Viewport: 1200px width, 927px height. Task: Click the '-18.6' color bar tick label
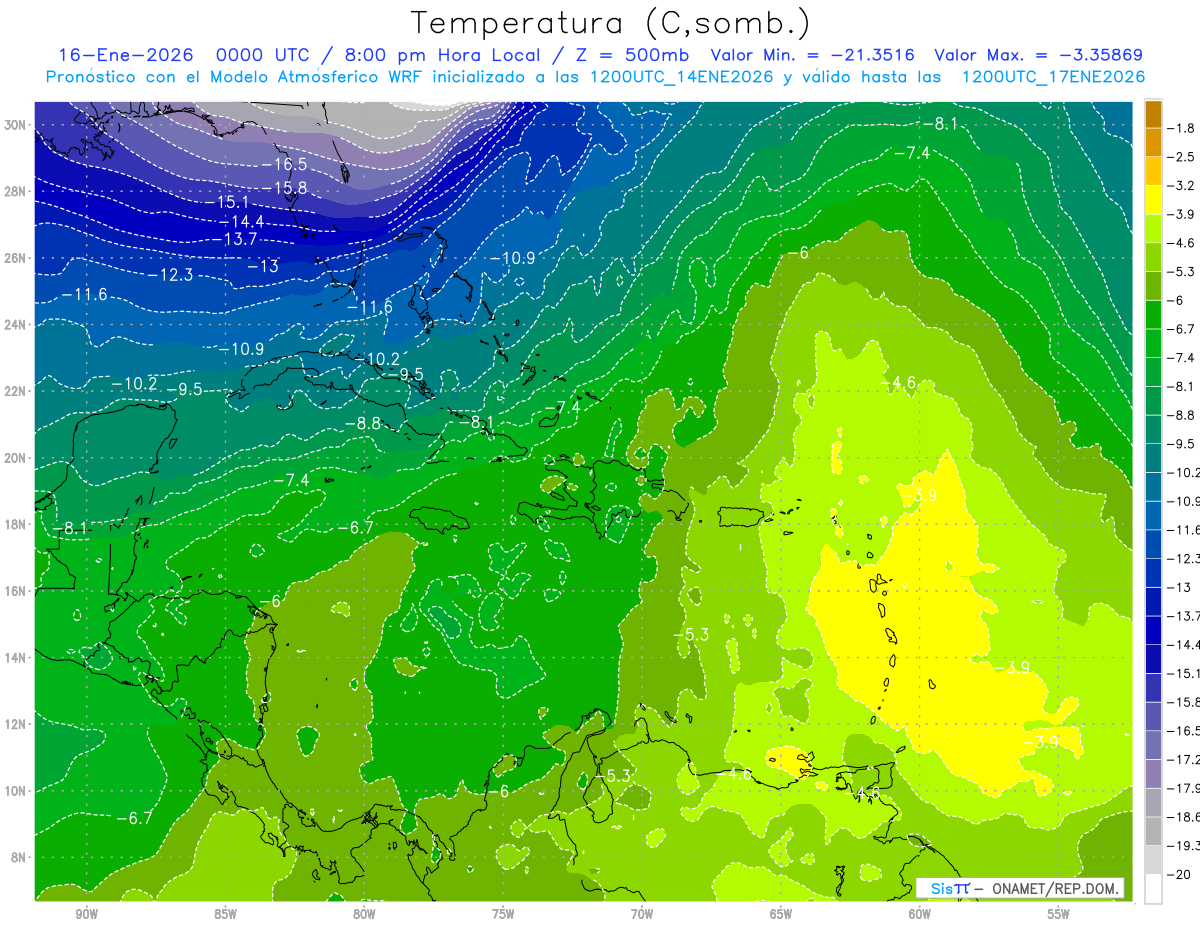(1184, 817)
